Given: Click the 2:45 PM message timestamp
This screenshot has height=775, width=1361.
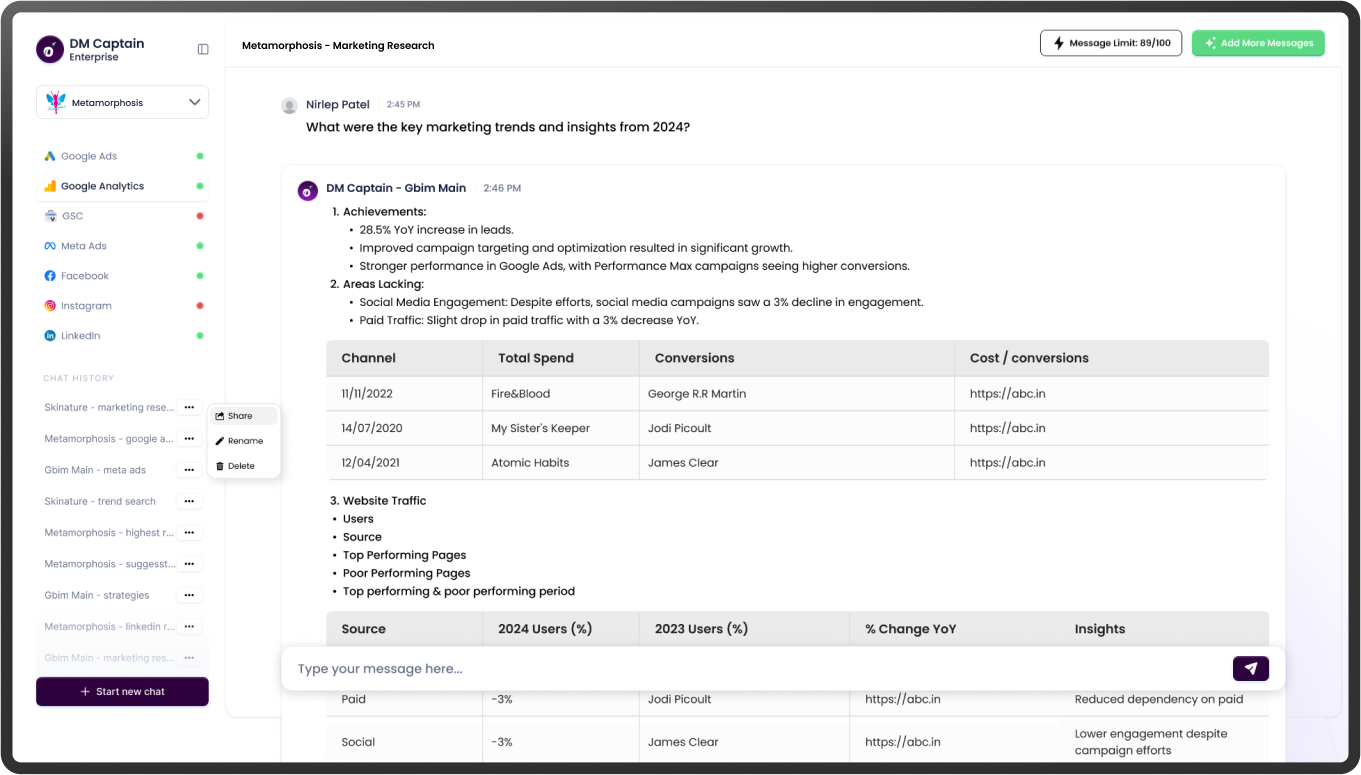Looking at the screenshot, I should (403, 105).
